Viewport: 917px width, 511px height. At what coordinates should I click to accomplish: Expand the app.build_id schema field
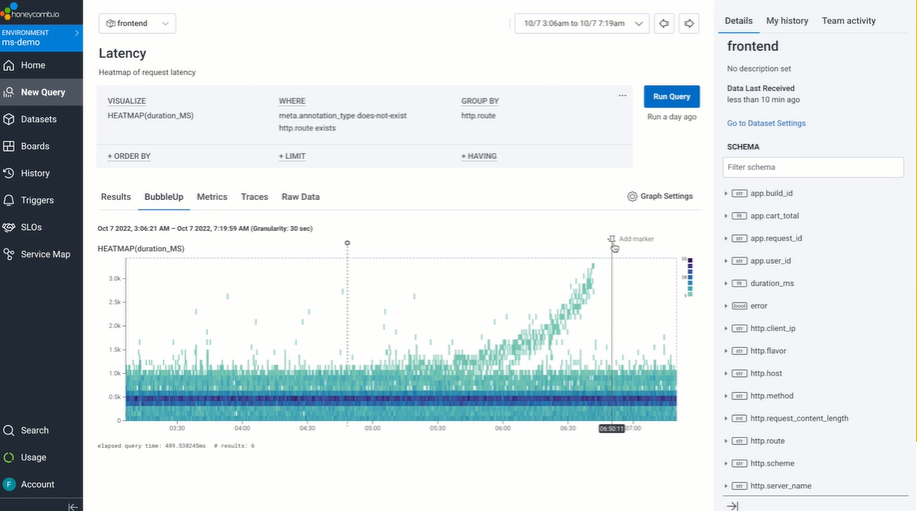tap(726, 194)
